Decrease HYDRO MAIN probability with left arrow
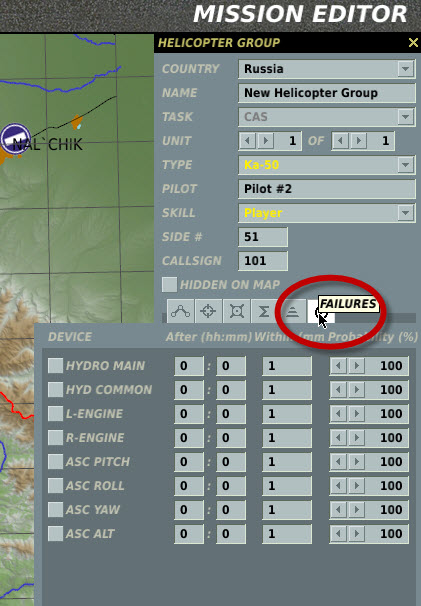This screenshot has width=421, height=606. point(339,366)
